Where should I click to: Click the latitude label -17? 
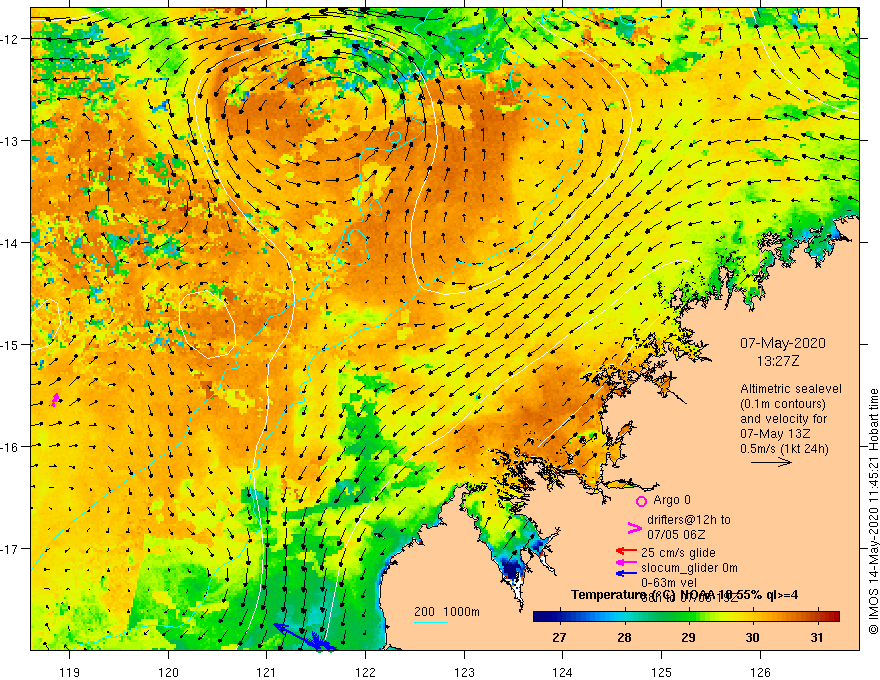[x=11, y=548]
